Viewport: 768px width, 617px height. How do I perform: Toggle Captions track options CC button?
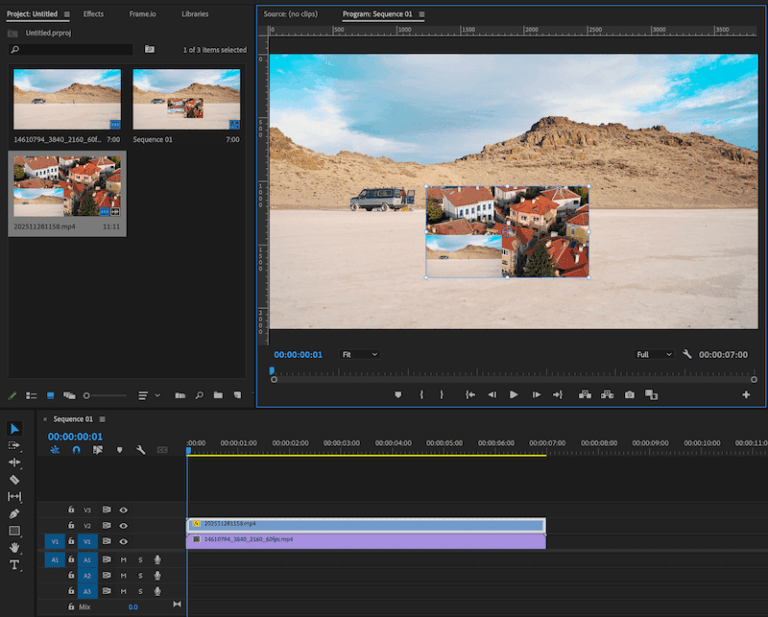point(162,450)
